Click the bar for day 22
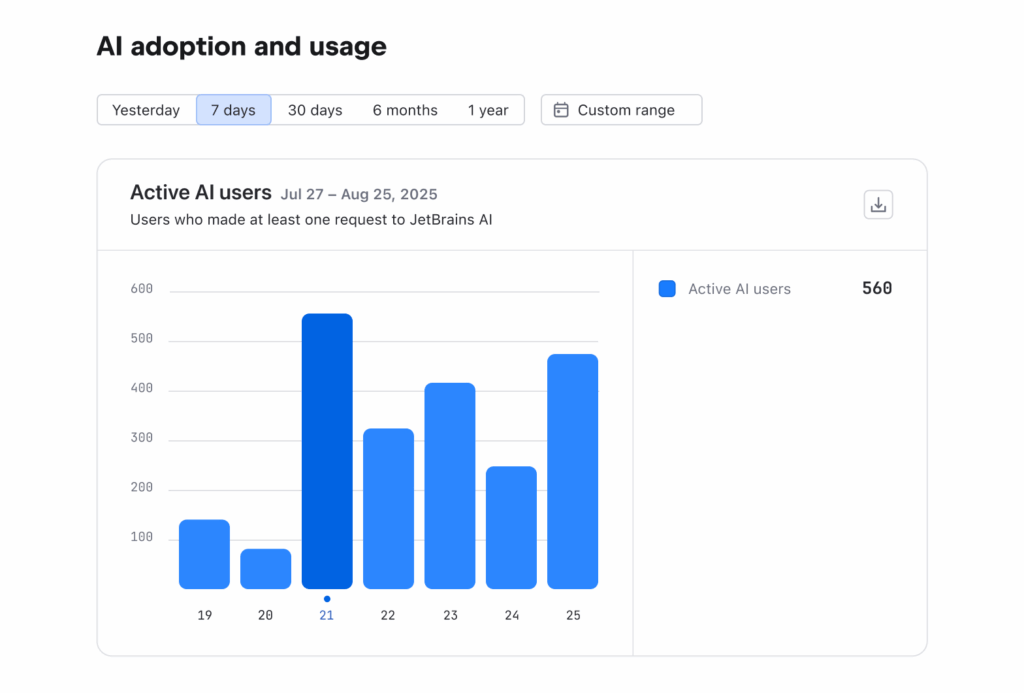 click(x=388, y=508)
